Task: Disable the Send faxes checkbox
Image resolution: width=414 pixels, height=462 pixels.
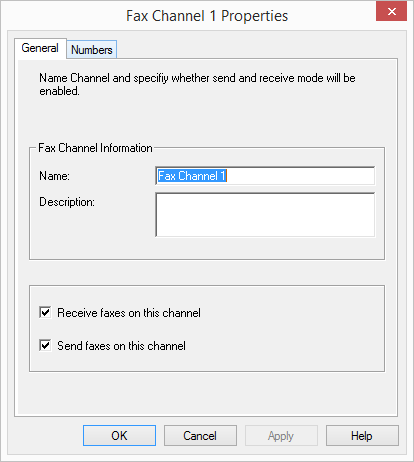Action: tap(45, 345)
